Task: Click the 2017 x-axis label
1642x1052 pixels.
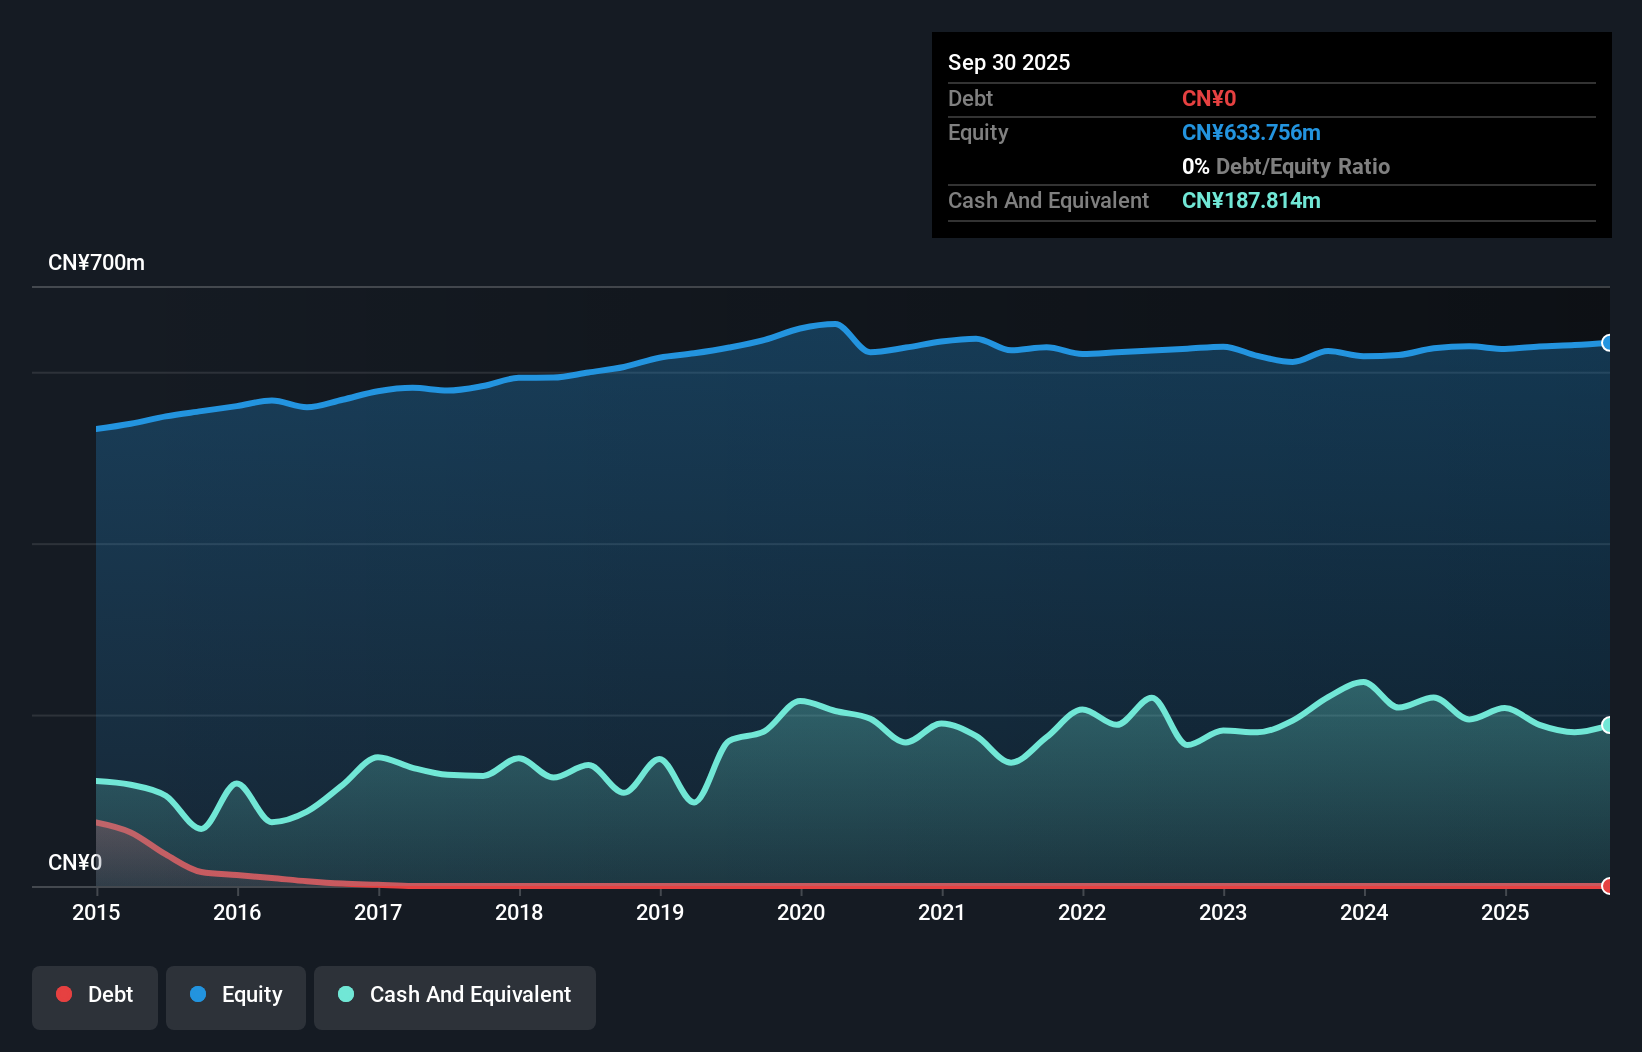Action: tap(378, 912)
